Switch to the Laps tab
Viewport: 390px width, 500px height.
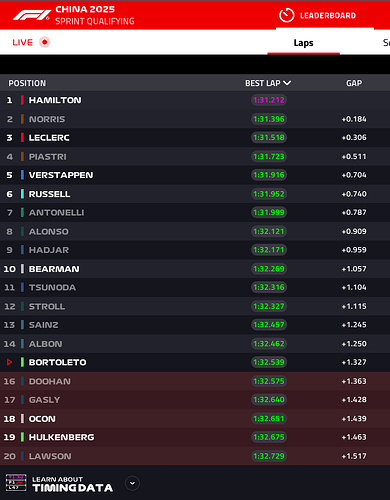[303, 43]
